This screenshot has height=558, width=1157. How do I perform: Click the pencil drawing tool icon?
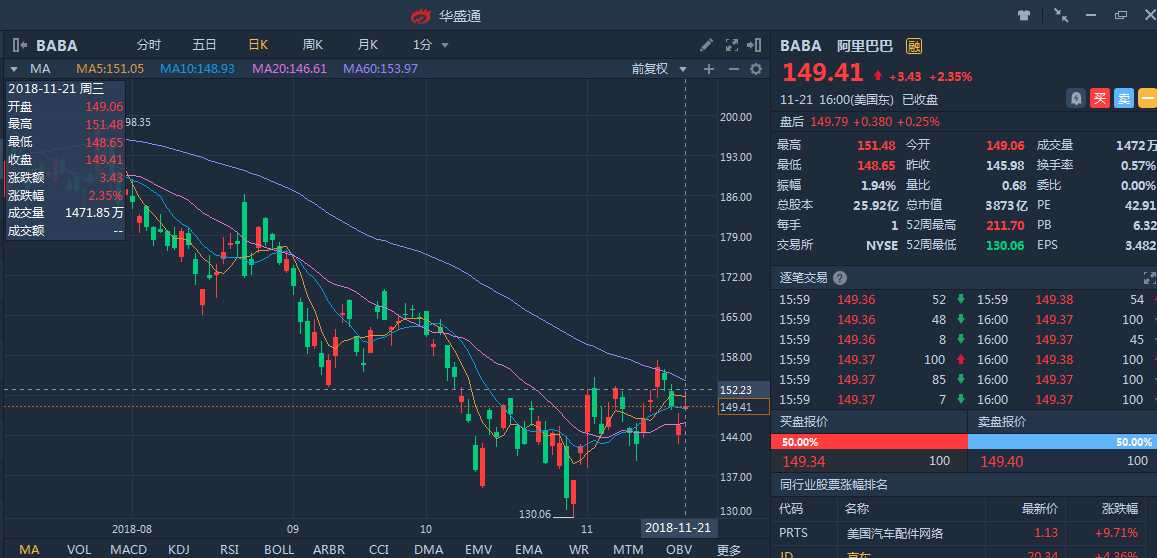coord(706,45)
